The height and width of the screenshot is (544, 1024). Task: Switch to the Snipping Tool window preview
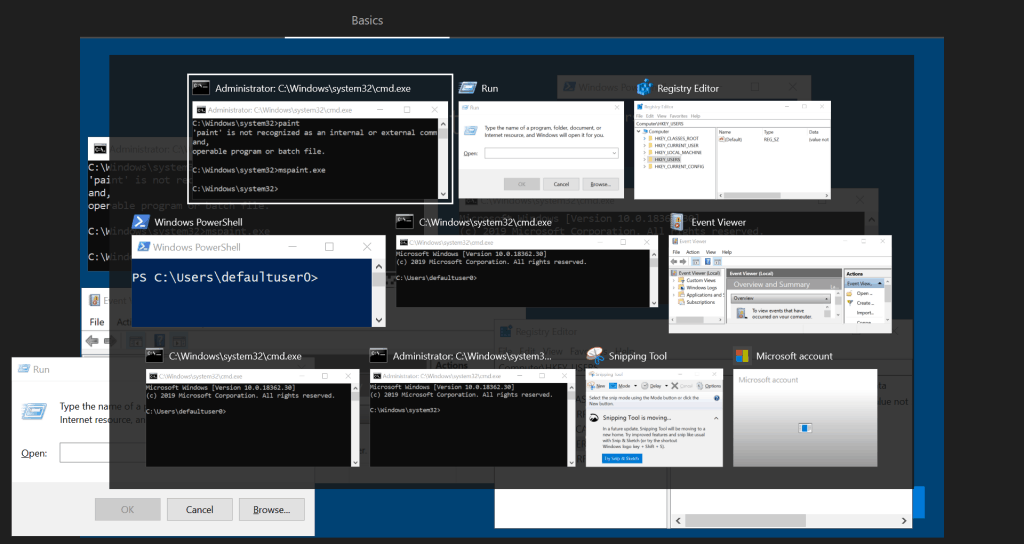click(x=654, y=418)
